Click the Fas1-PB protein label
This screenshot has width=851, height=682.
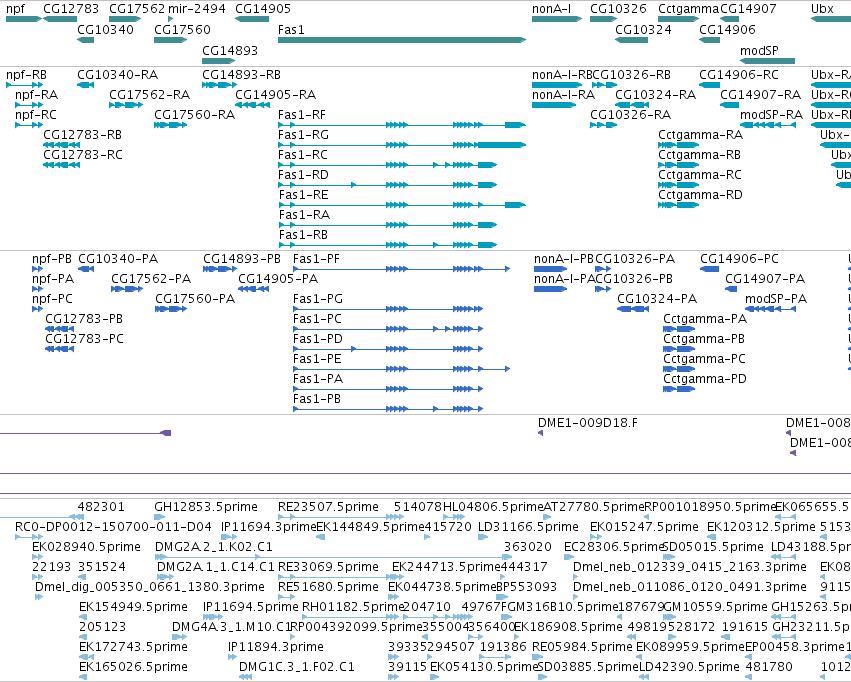(x=317, y=399)
